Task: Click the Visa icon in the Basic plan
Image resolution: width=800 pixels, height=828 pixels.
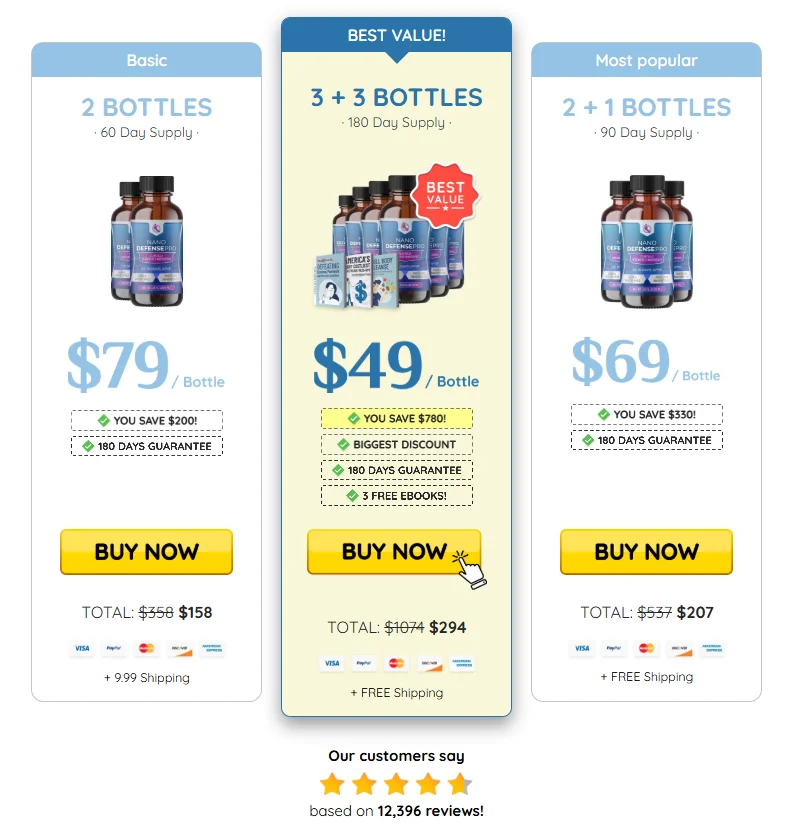Action: coord(82,648)
